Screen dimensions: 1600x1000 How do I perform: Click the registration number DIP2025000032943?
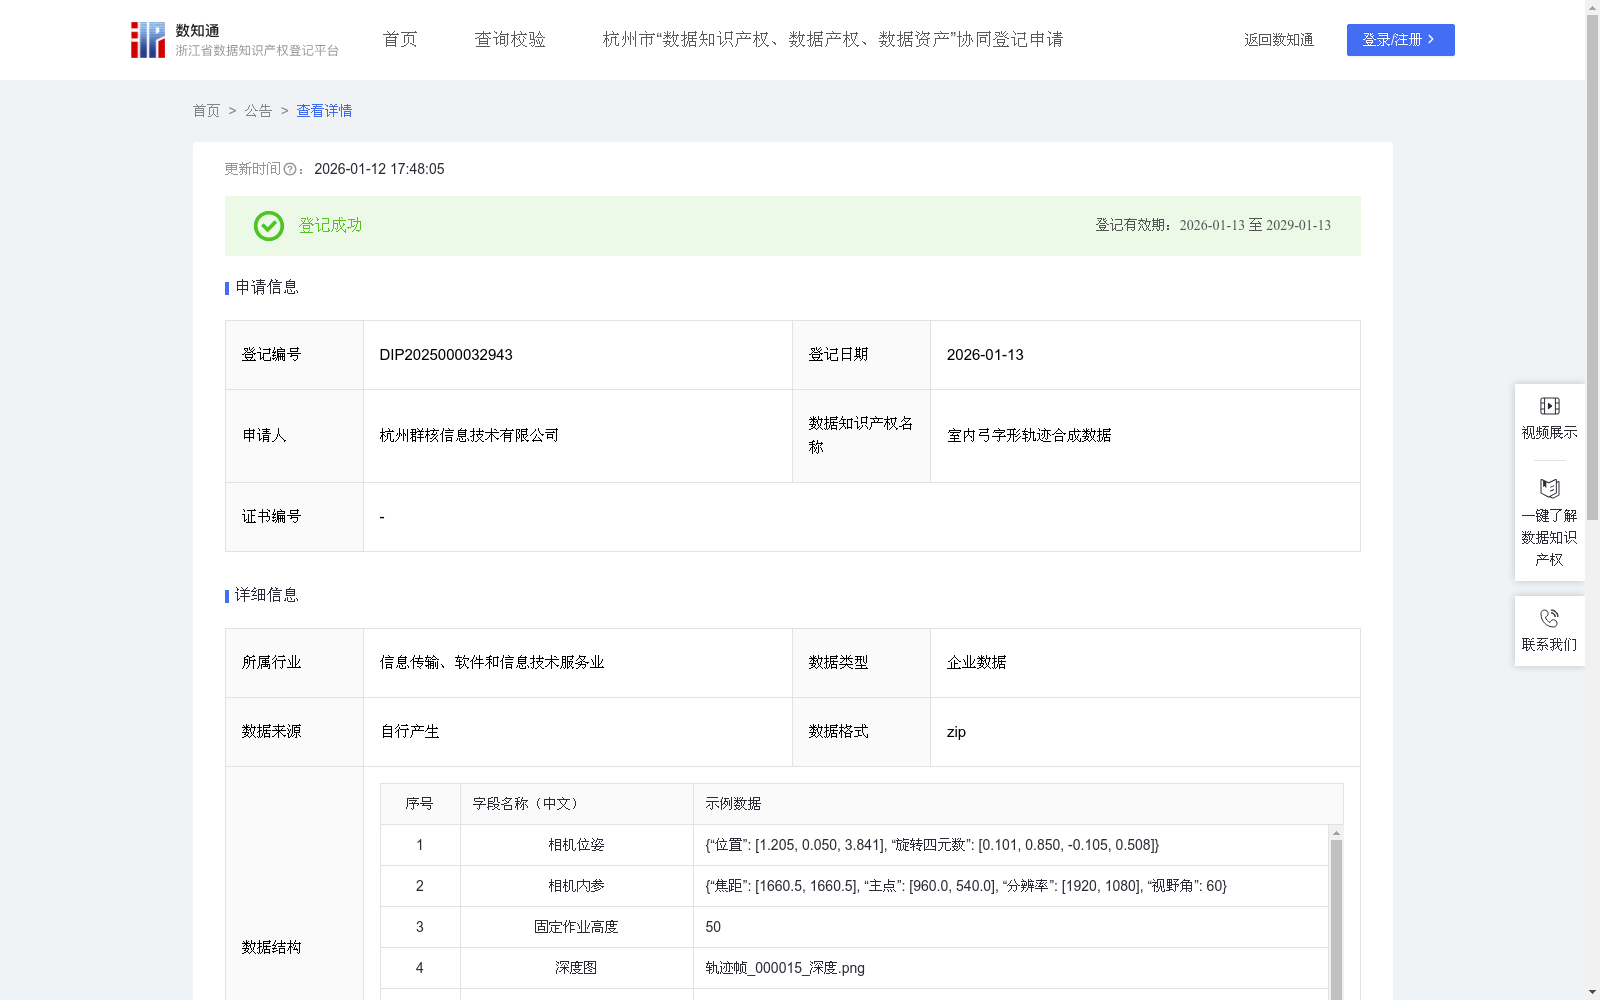pyautogui.click(x=446, y=355)
